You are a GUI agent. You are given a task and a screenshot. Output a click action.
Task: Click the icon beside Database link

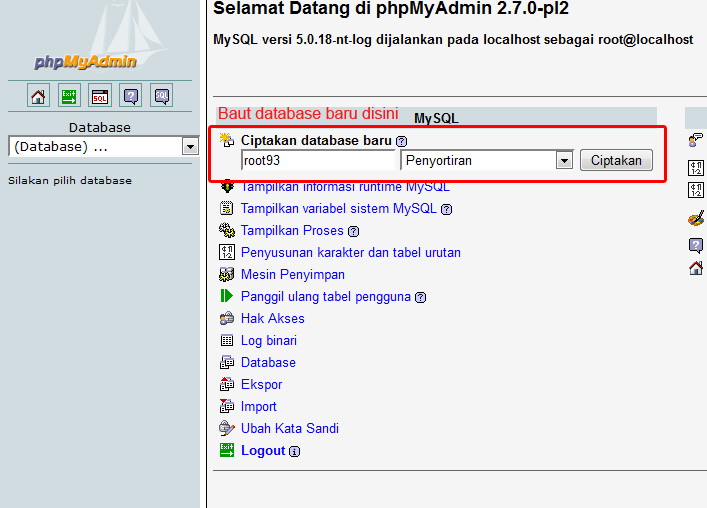(x=226, y=362)
